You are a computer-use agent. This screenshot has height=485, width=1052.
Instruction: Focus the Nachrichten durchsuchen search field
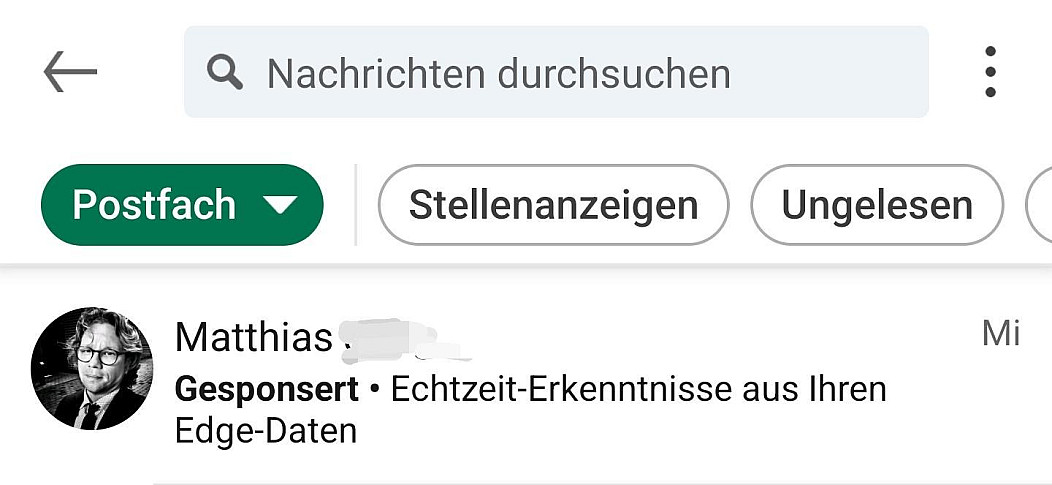pyautogui.click(x=556, y=72)
